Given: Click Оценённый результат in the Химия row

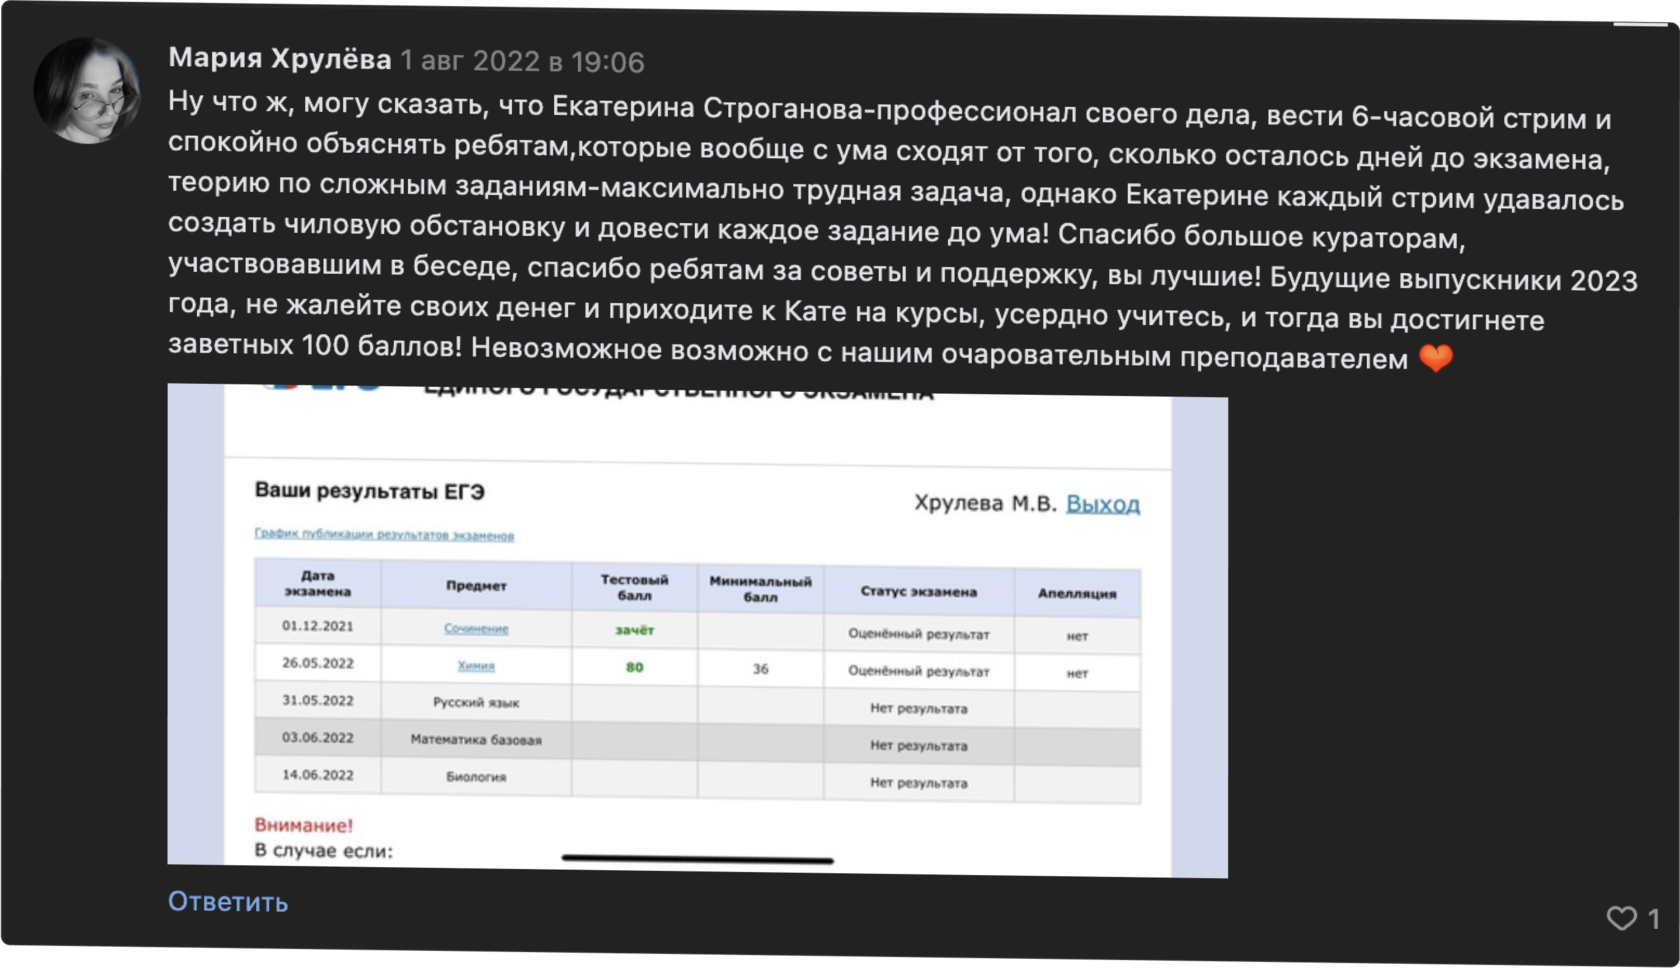Looking at the screenshot, I should tap(919, 671).
